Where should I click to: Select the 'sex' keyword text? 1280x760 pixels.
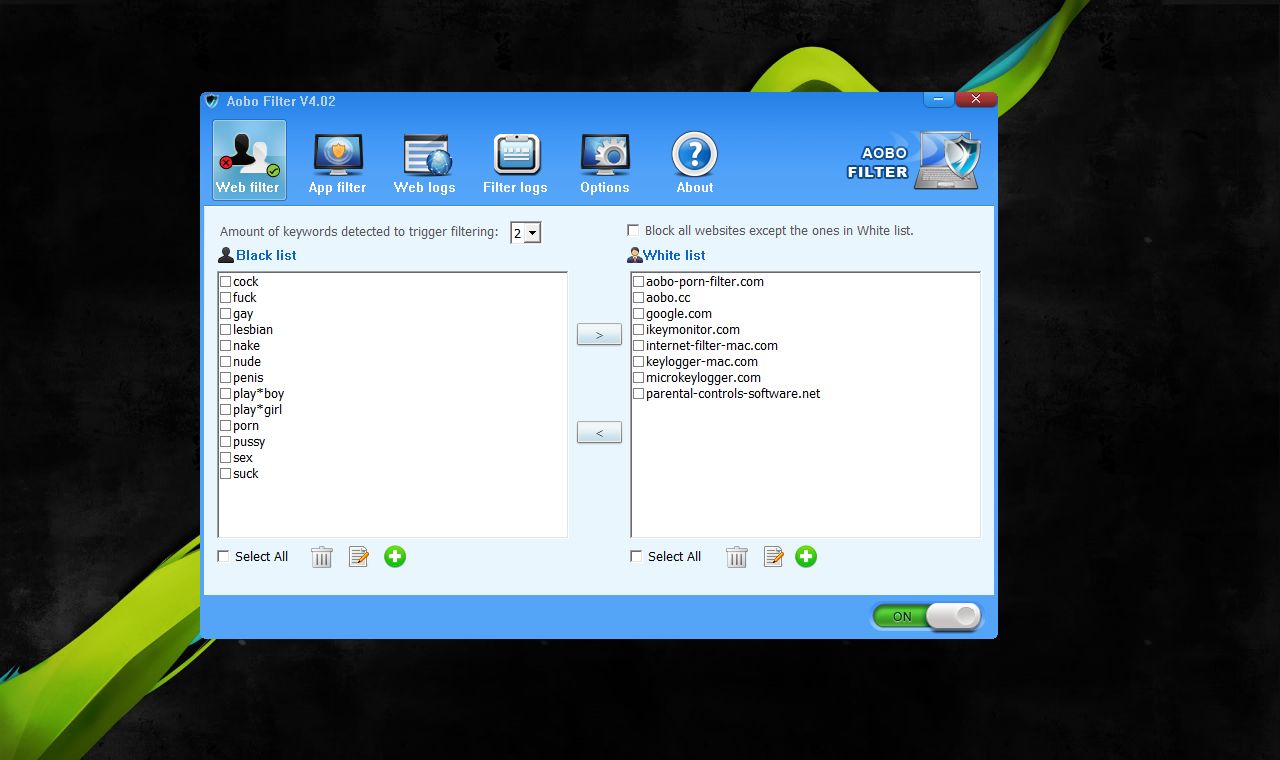(243, 458)
